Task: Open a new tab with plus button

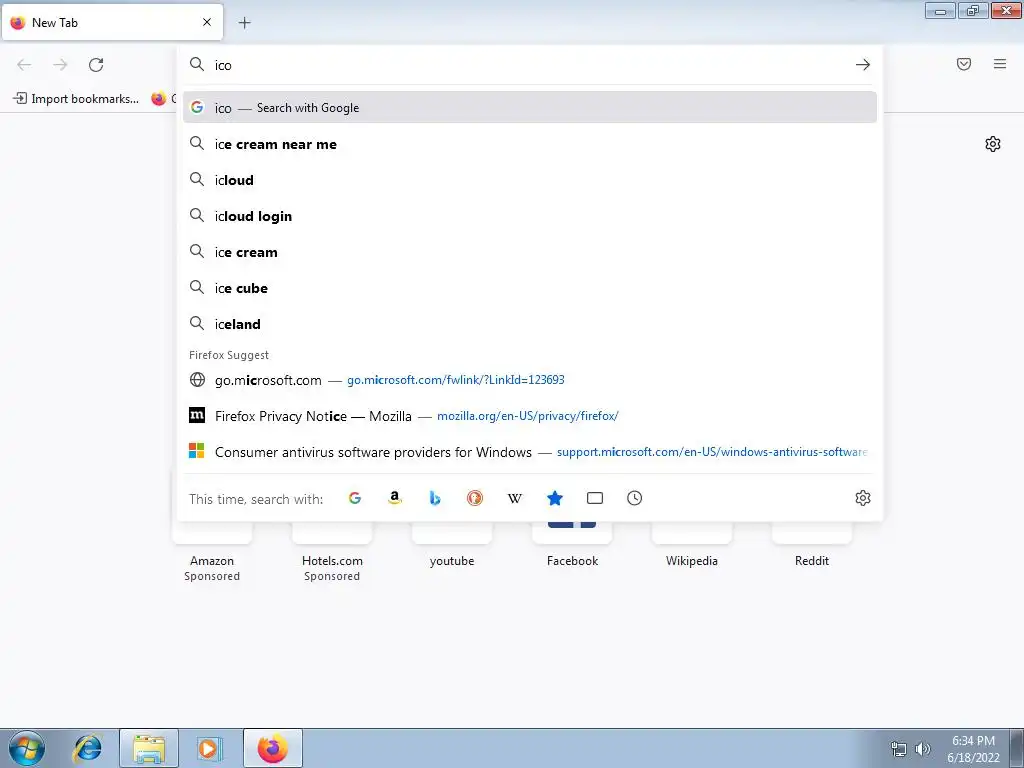Action: coord(244,23)
